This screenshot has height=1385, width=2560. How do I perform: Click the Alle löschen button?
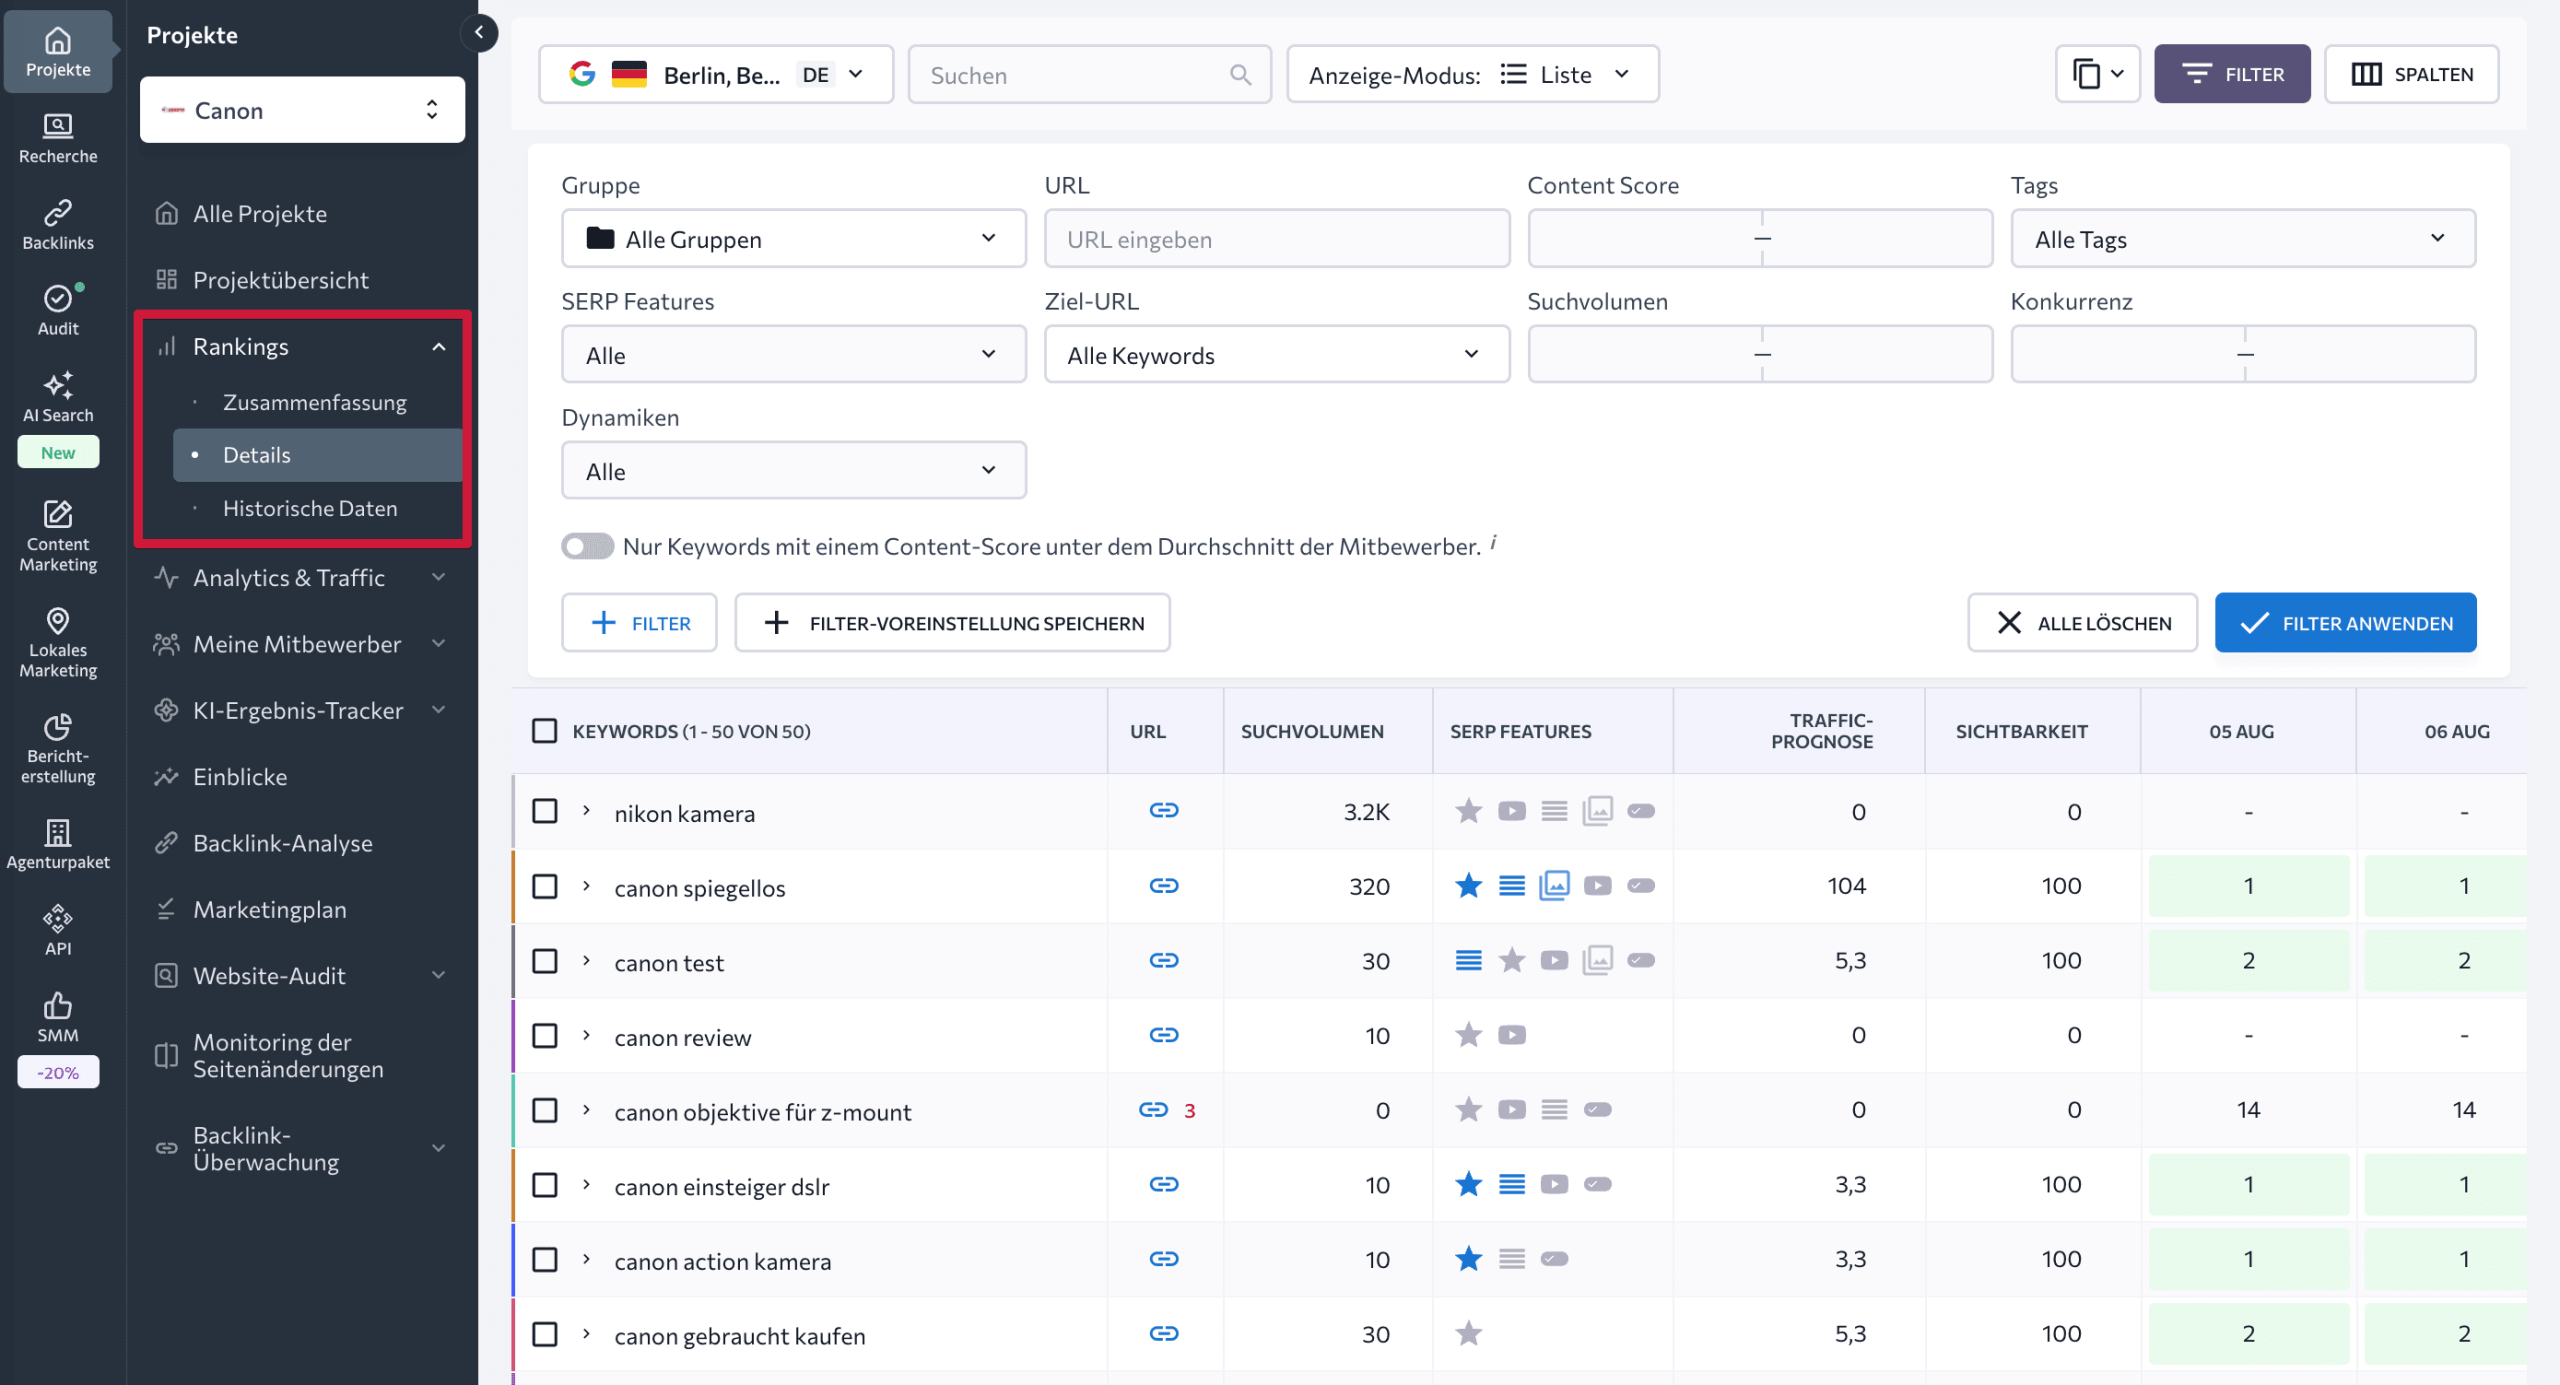coord(2082,623)
